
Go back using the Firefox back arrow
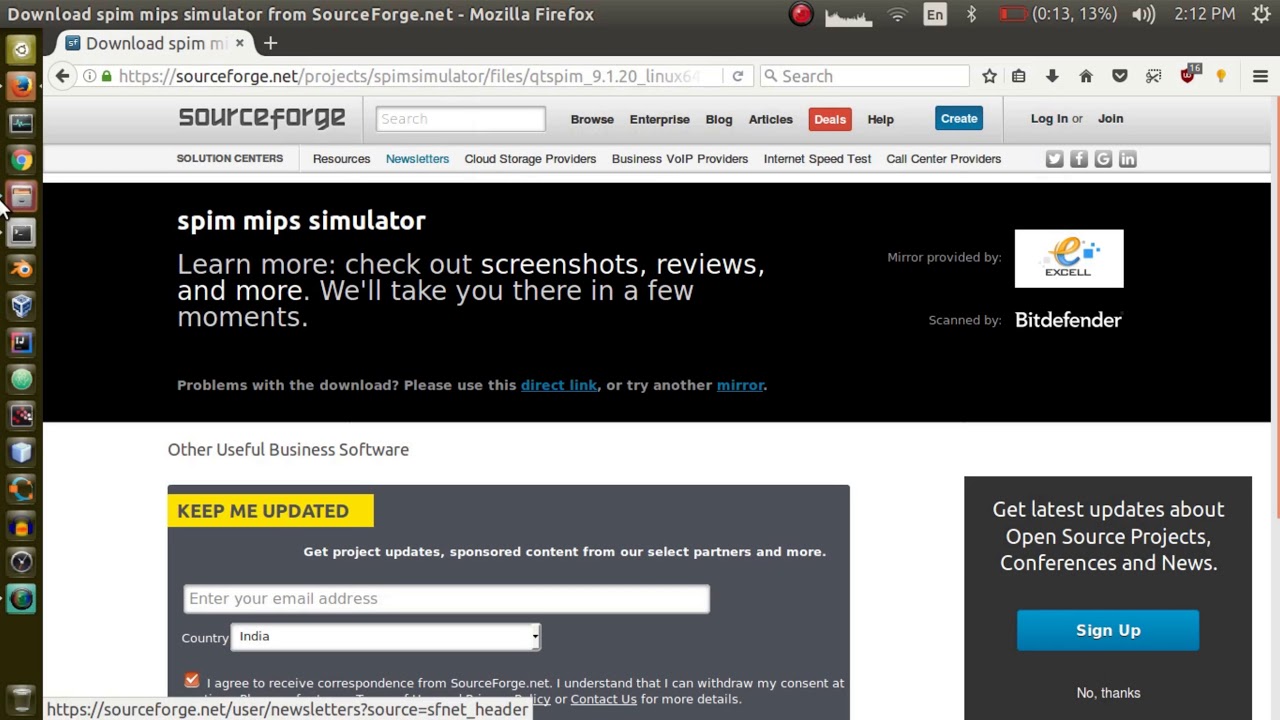[x=62, y=76]
